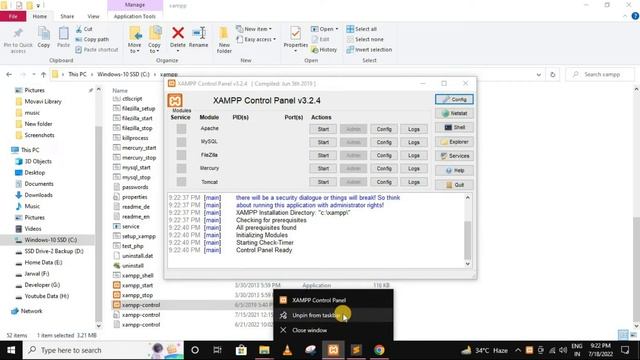Launch Shell from XAMPP panel
The width and height of the screenshot is (640, 360).
(454, 127)
